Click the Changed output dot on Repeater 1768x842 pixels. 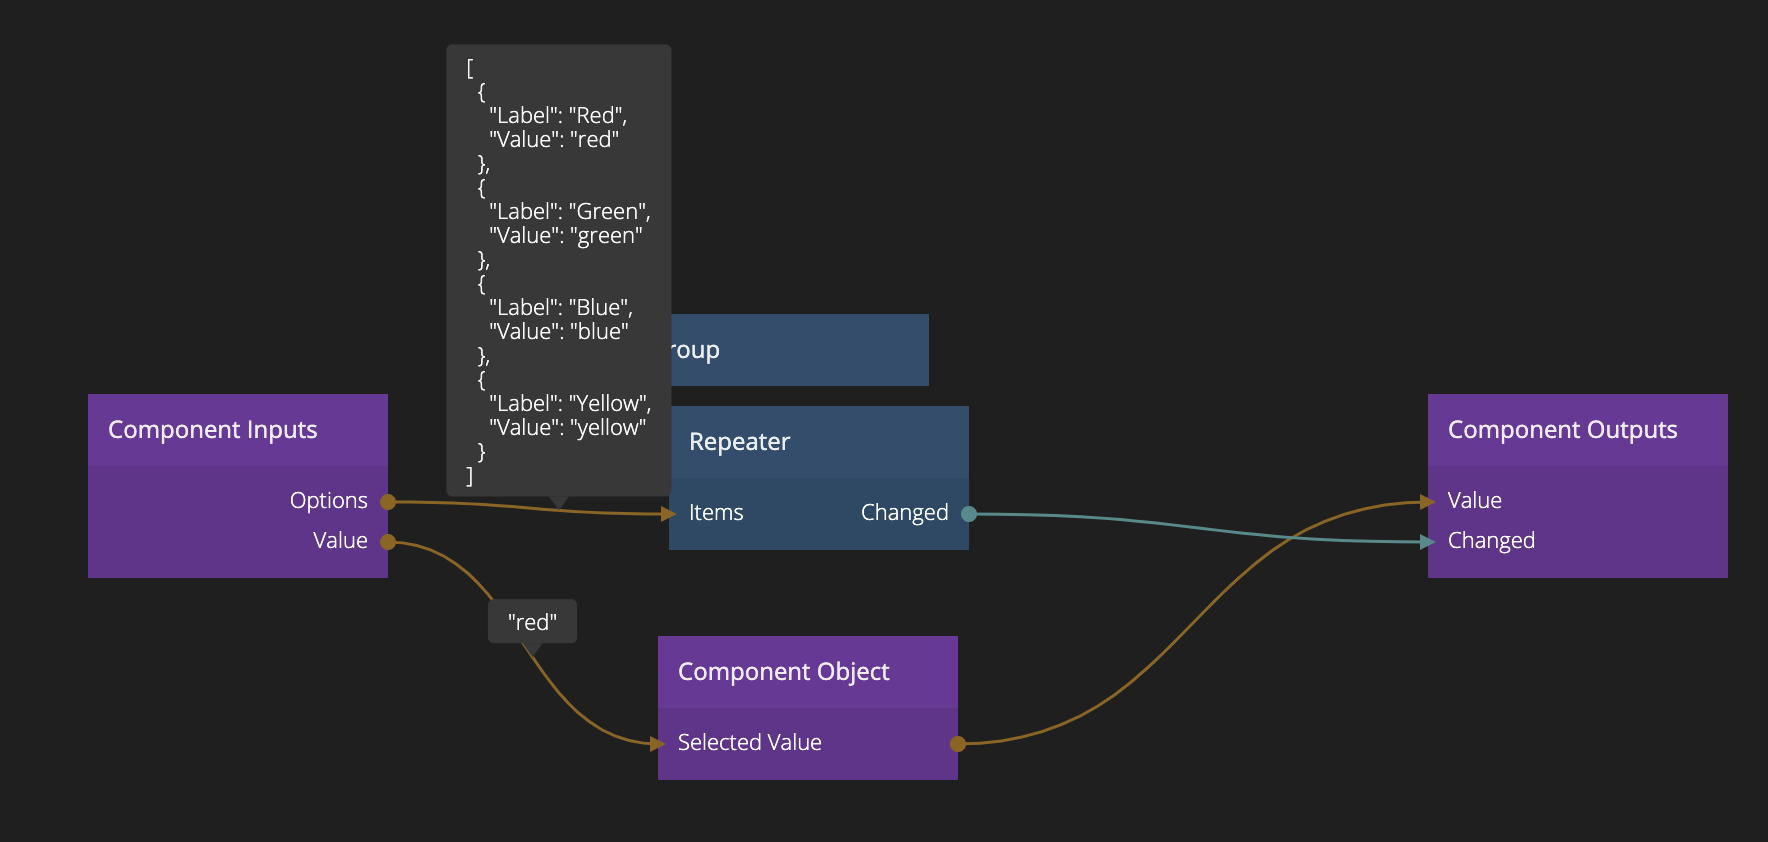tap(968, 514)
